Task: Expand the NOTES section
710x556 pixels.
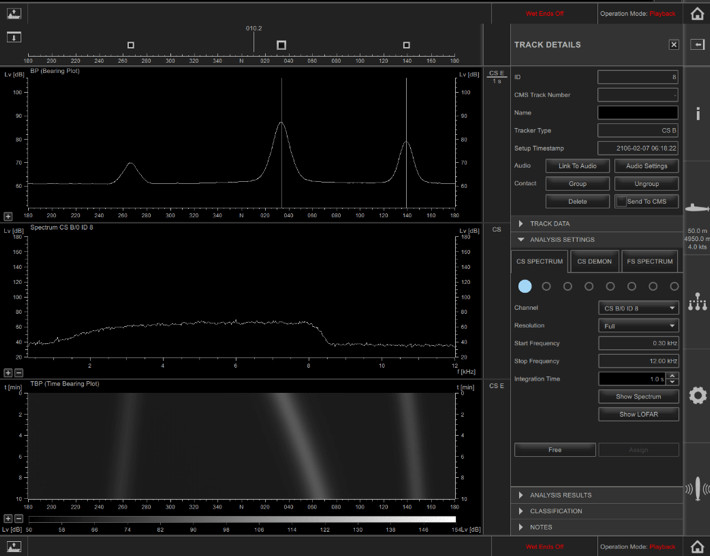Action: click(597, 527)
